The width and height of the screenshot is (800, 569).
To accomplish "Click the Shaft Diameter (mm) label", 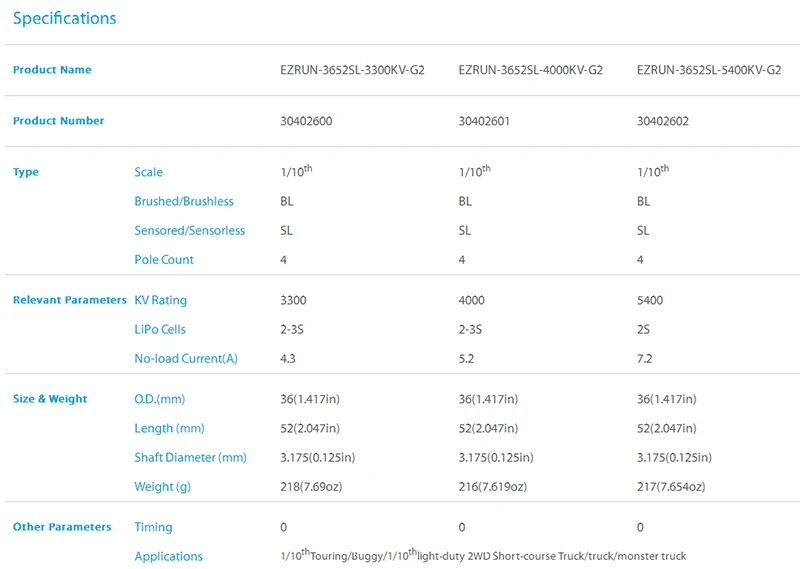I will 190,457.
